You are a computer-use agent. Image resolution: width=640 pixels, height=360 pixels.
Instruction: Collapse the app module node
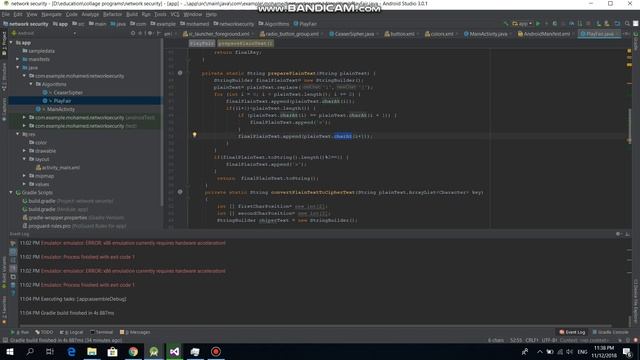[x=11, y=42]
